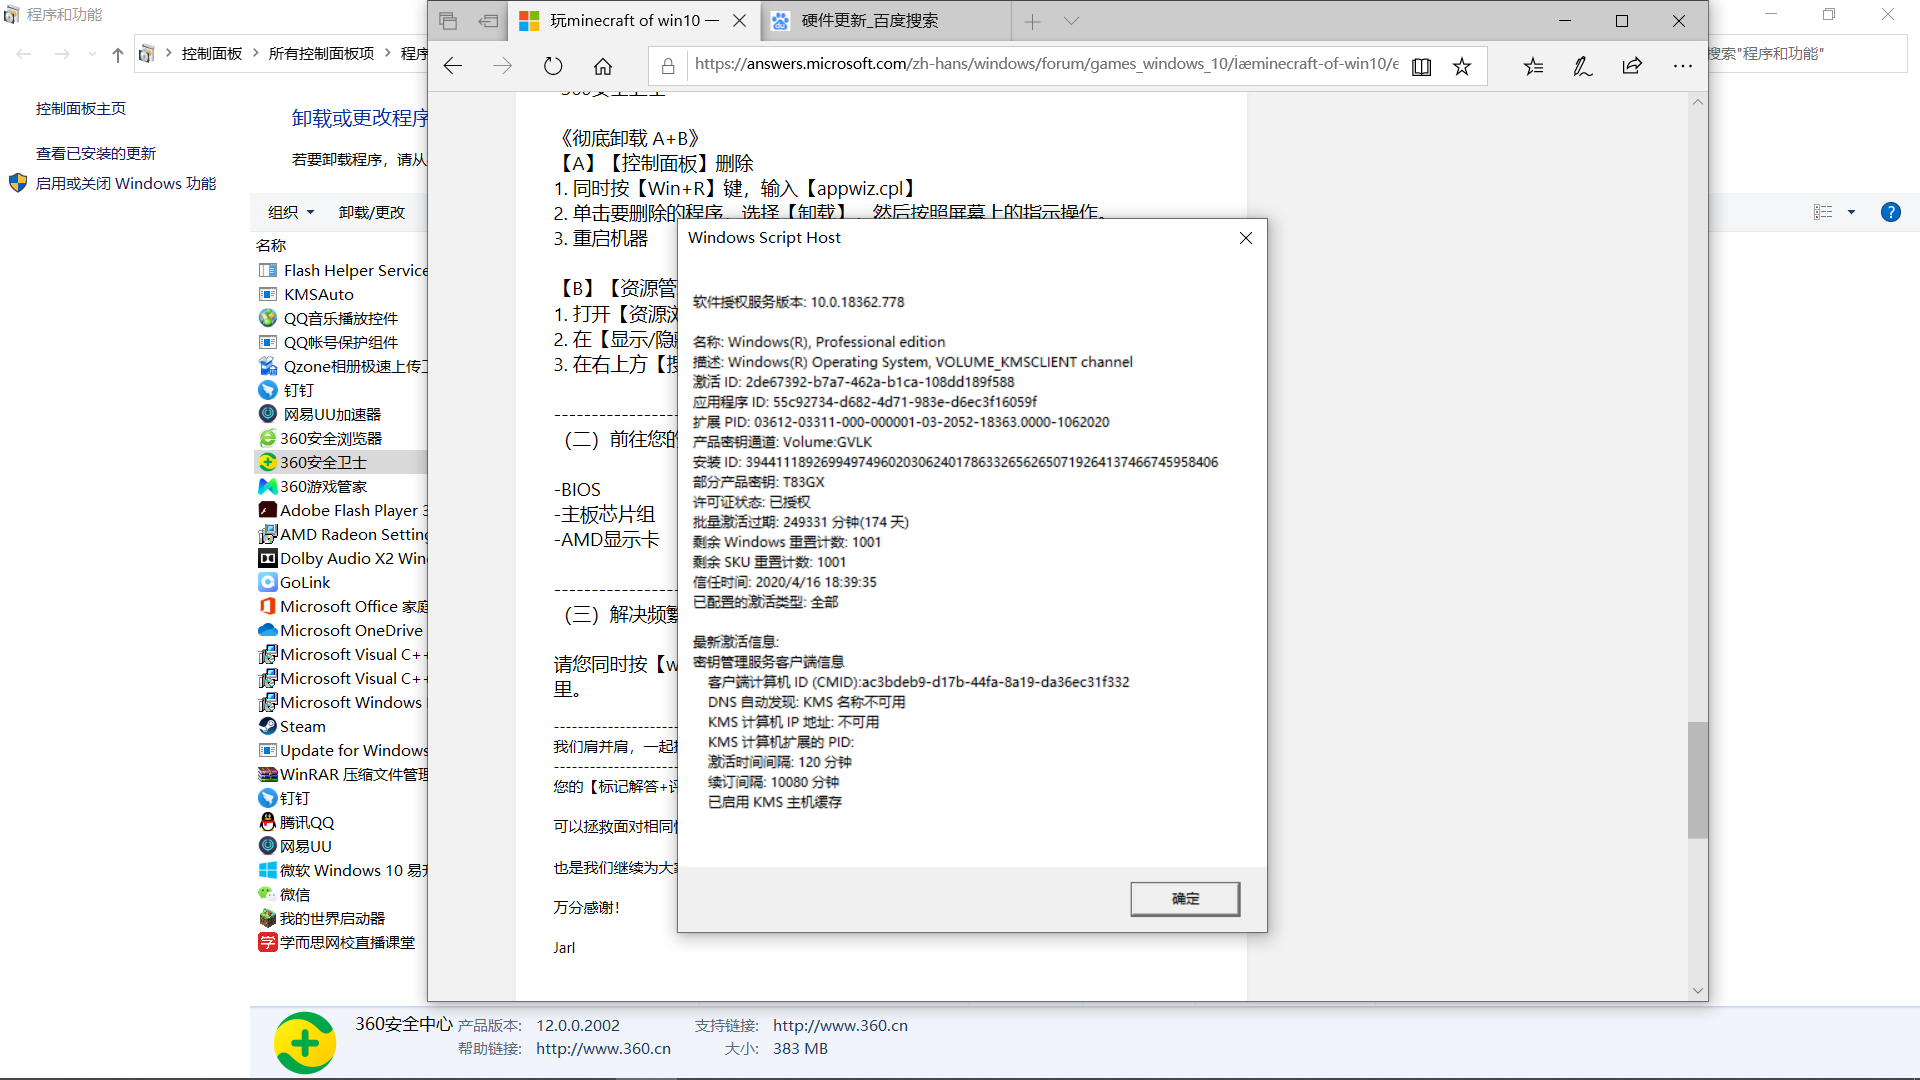Open 启用或关闭 Windows 功能 link
1920x1080 pixels.
pyautogui.click(x=126, y=183)
